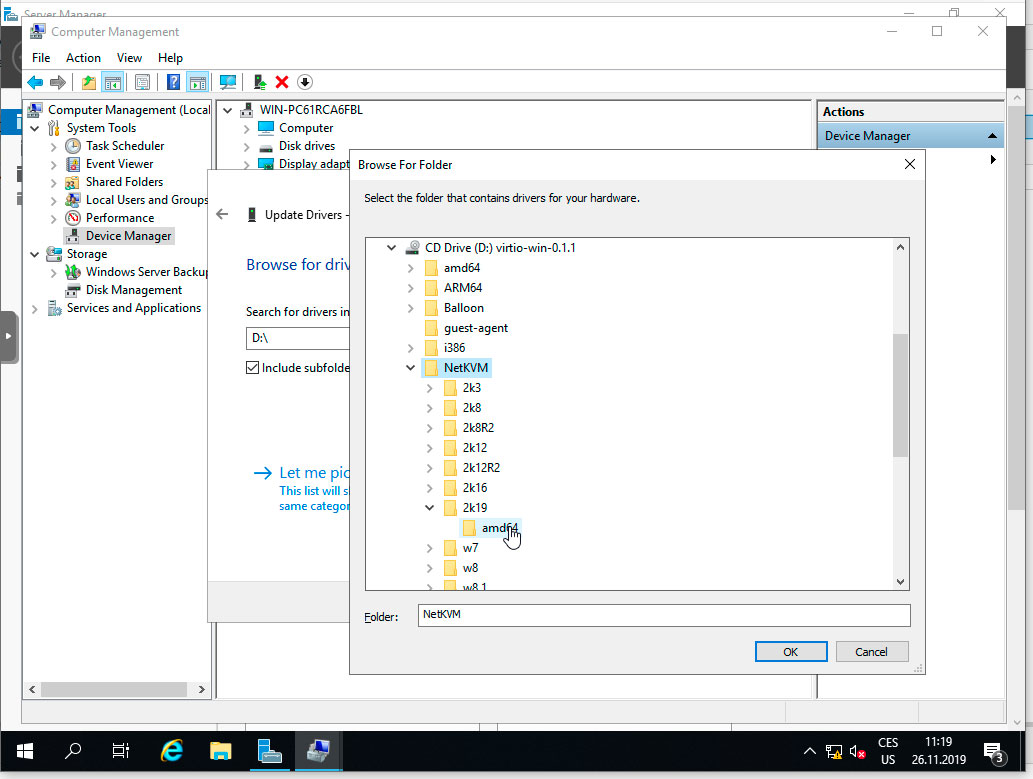This screenshot has width=1033, height=779.
Task: Mute icon in system tray
Action: (855, 751)
